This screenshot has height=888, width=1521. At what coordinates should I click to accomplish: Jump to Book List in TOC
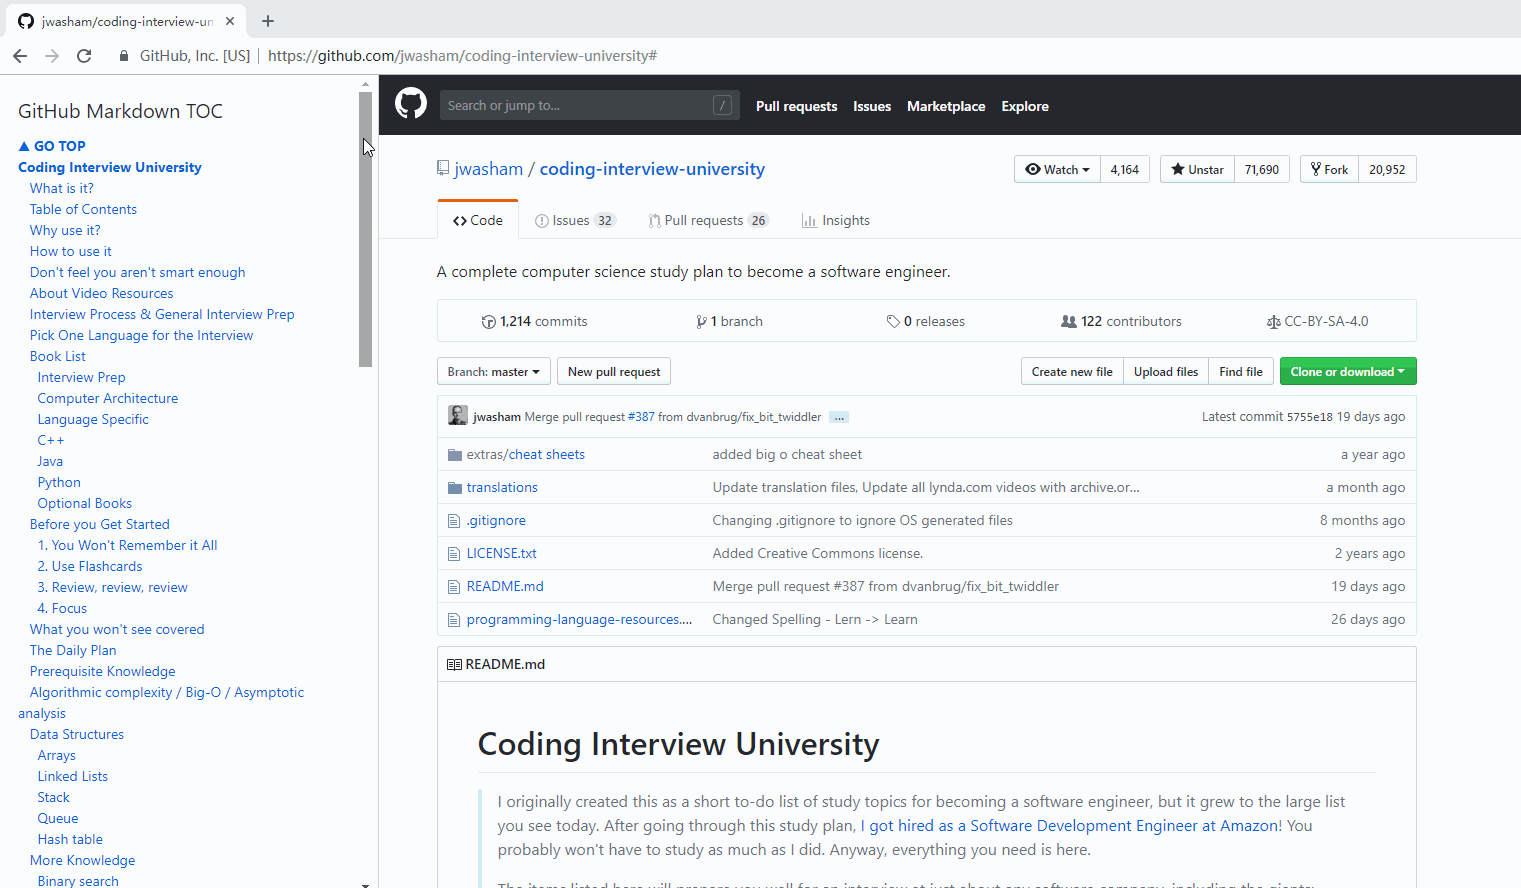click(x=58, y=356)
